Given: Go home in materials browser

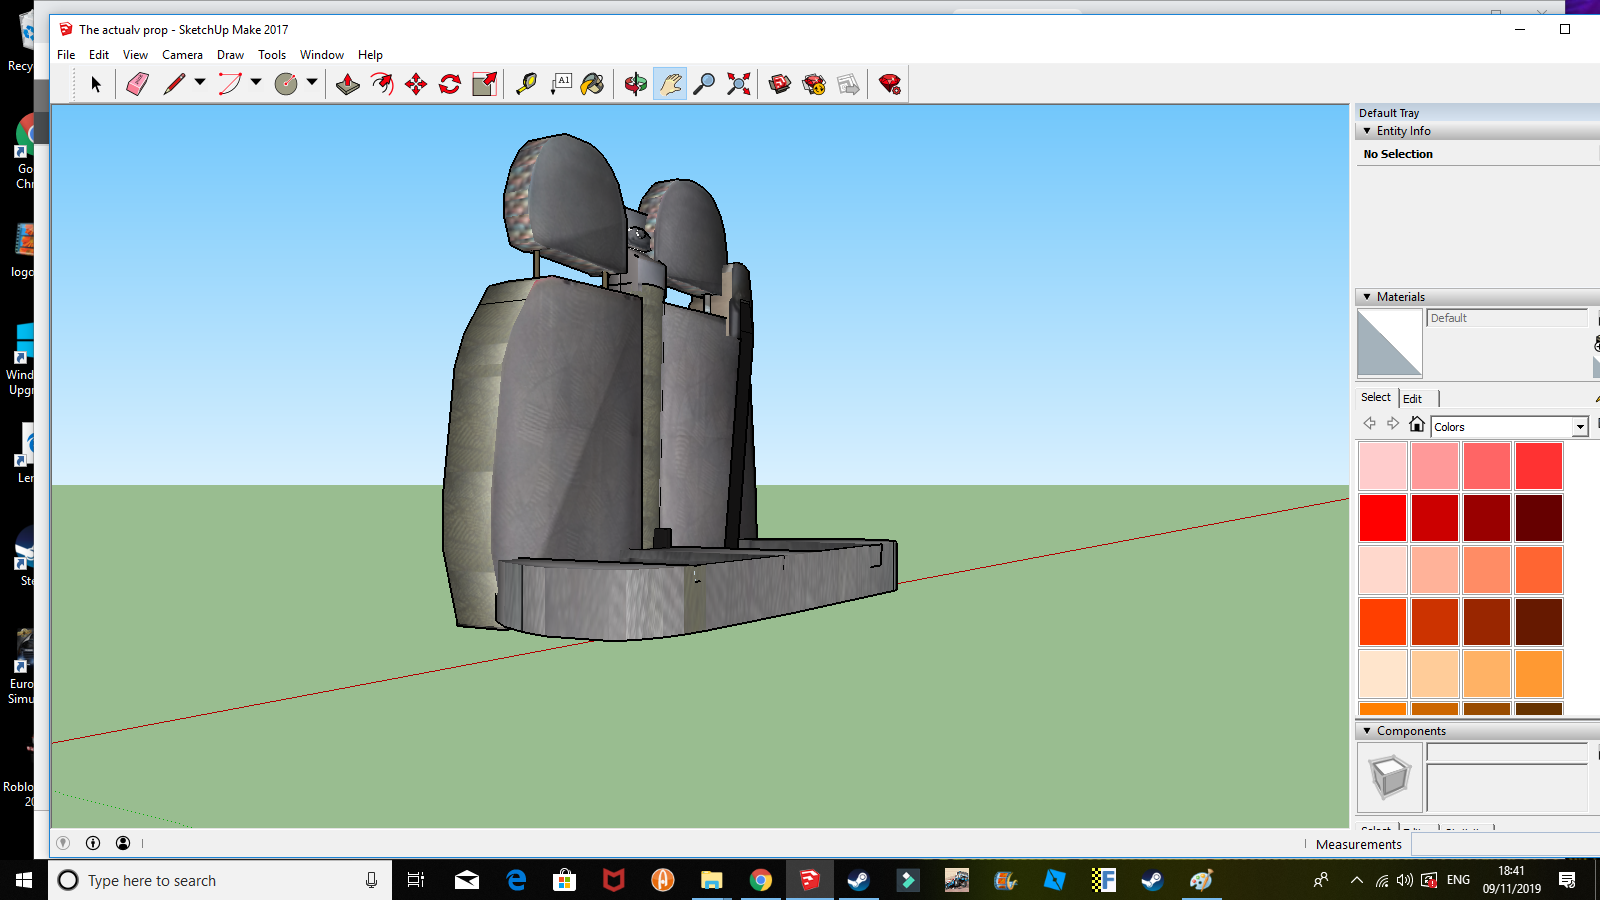Looking at the screenshot, I should click(1417, 424).
